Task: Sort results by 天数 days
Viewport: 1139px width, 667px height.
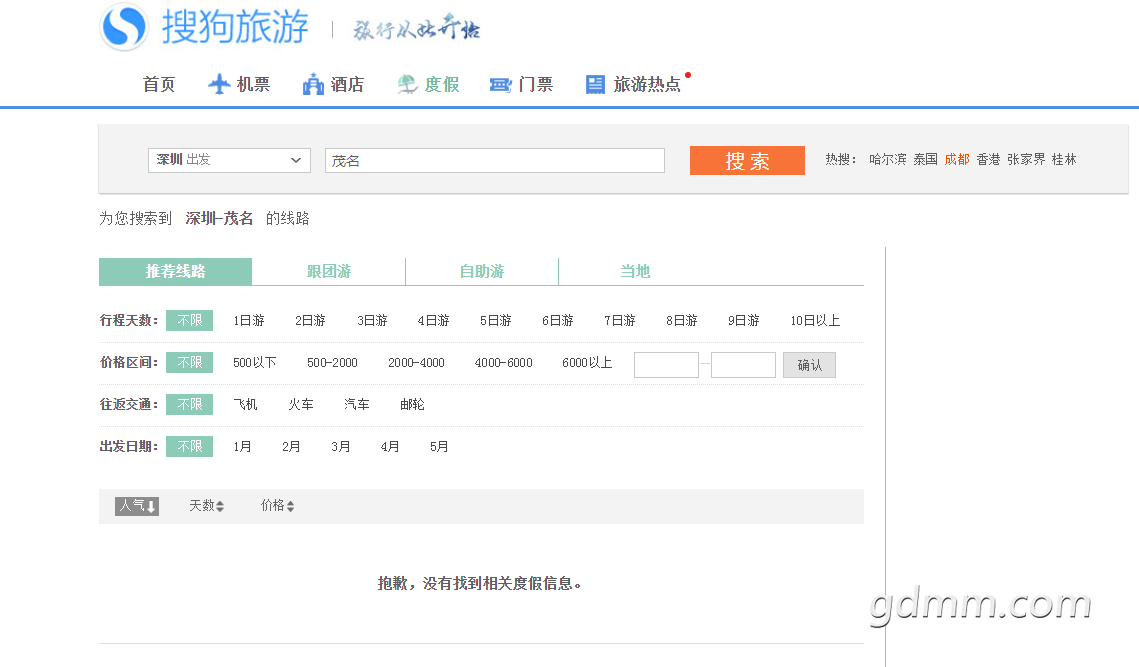Action: point(206,506)
